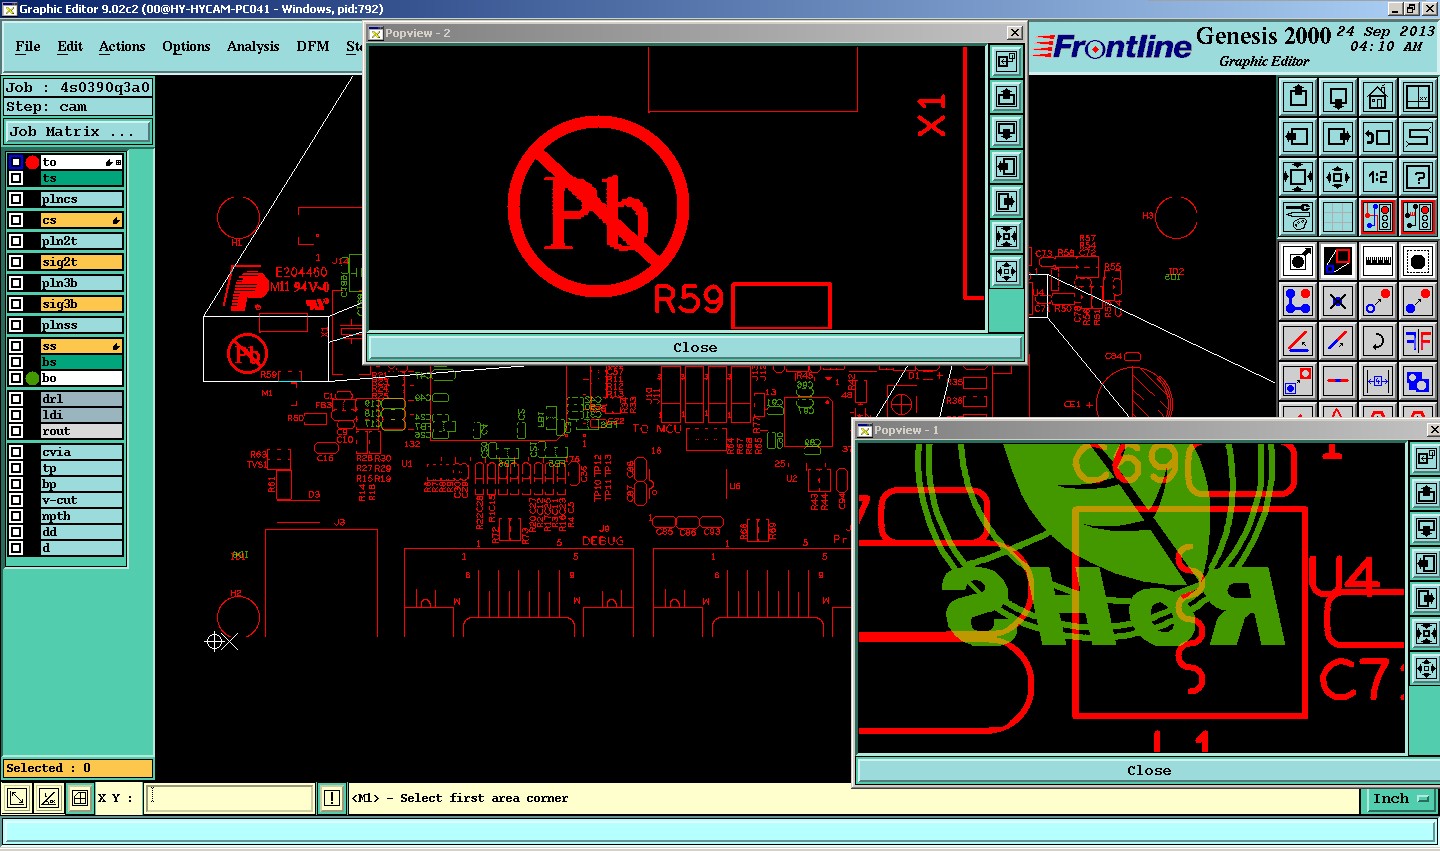
Task: Click the pan down icon in Popview 1
Action: tap(1425, 528)
